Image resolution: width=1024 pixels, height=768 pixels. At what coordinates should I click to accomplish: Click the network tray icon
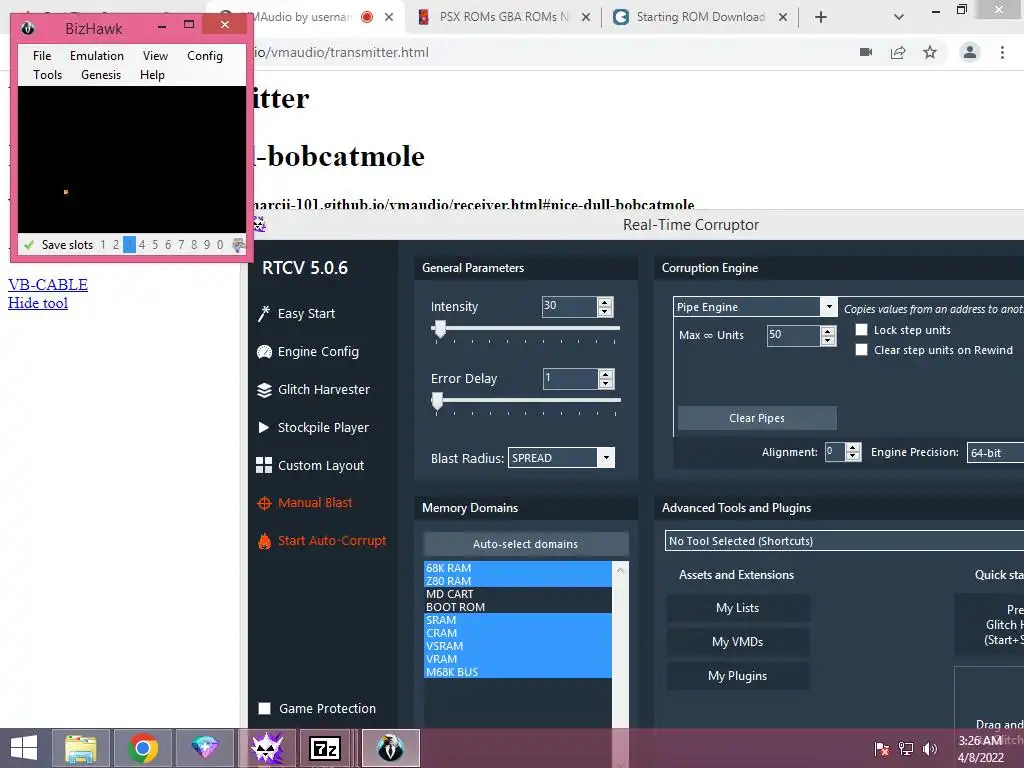click(x=906, y=748)
